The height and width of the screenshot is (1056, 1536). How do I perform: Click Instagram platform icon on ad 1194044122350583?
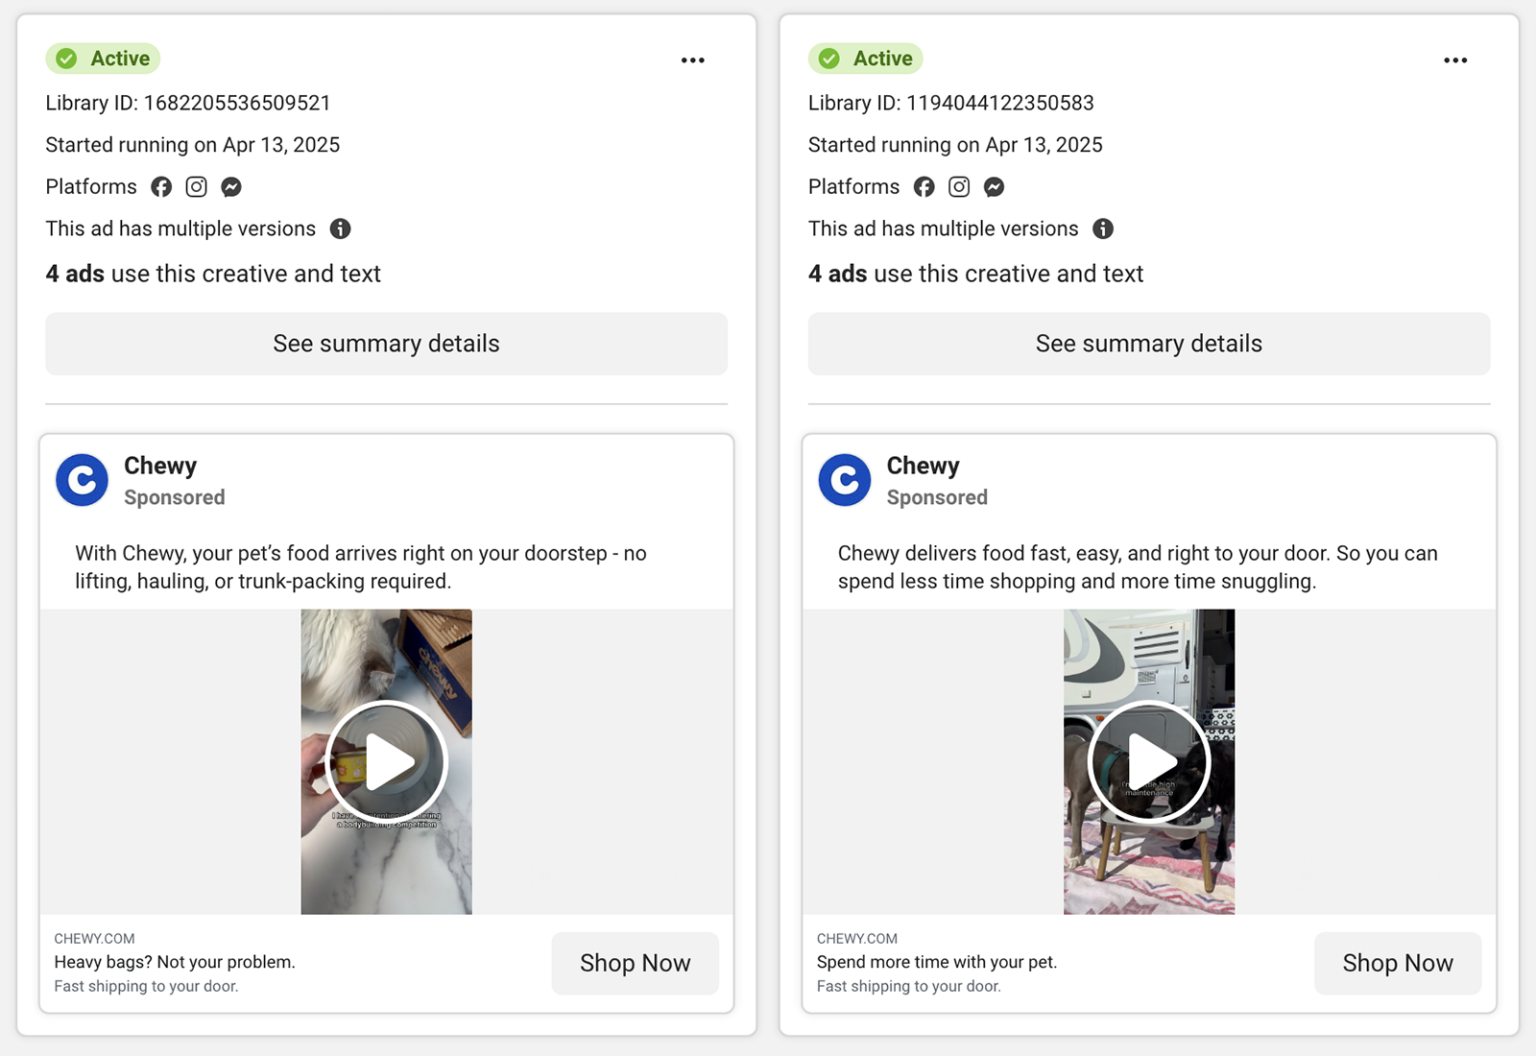click(959, 187)
